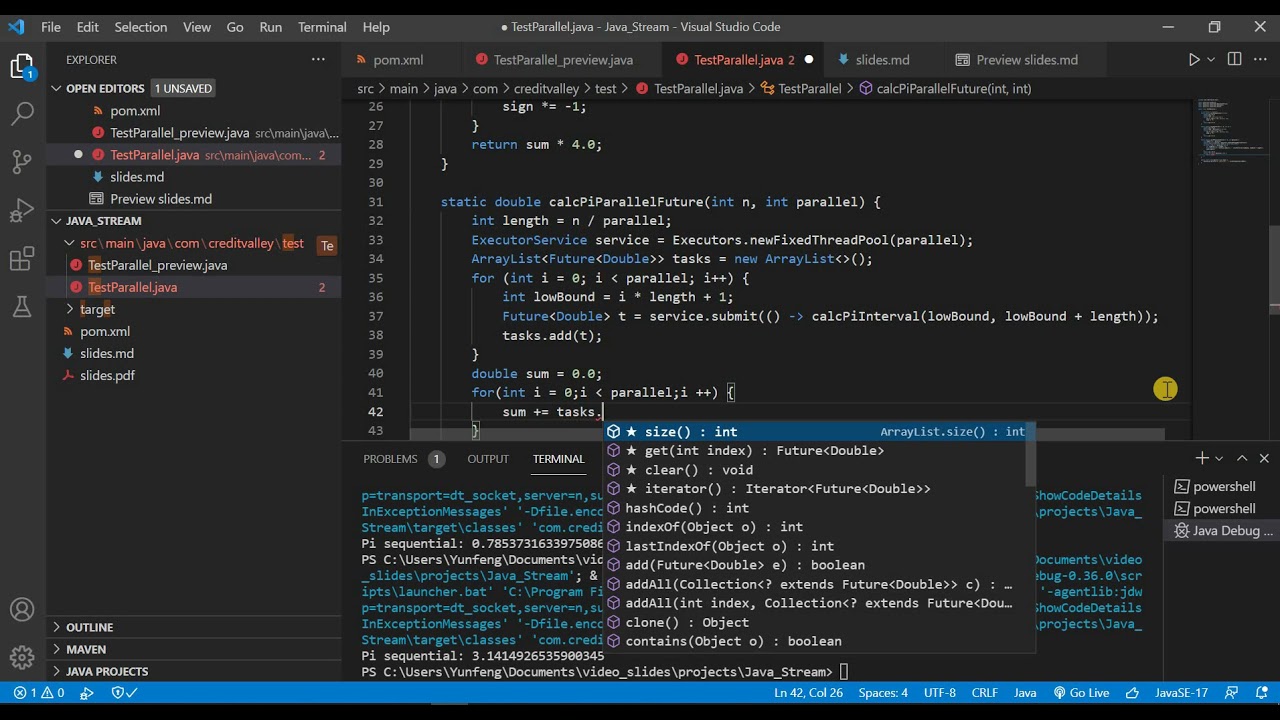Open the Terminal menu
This screenshot has height=720, width=1280.
tap(322, 27)
